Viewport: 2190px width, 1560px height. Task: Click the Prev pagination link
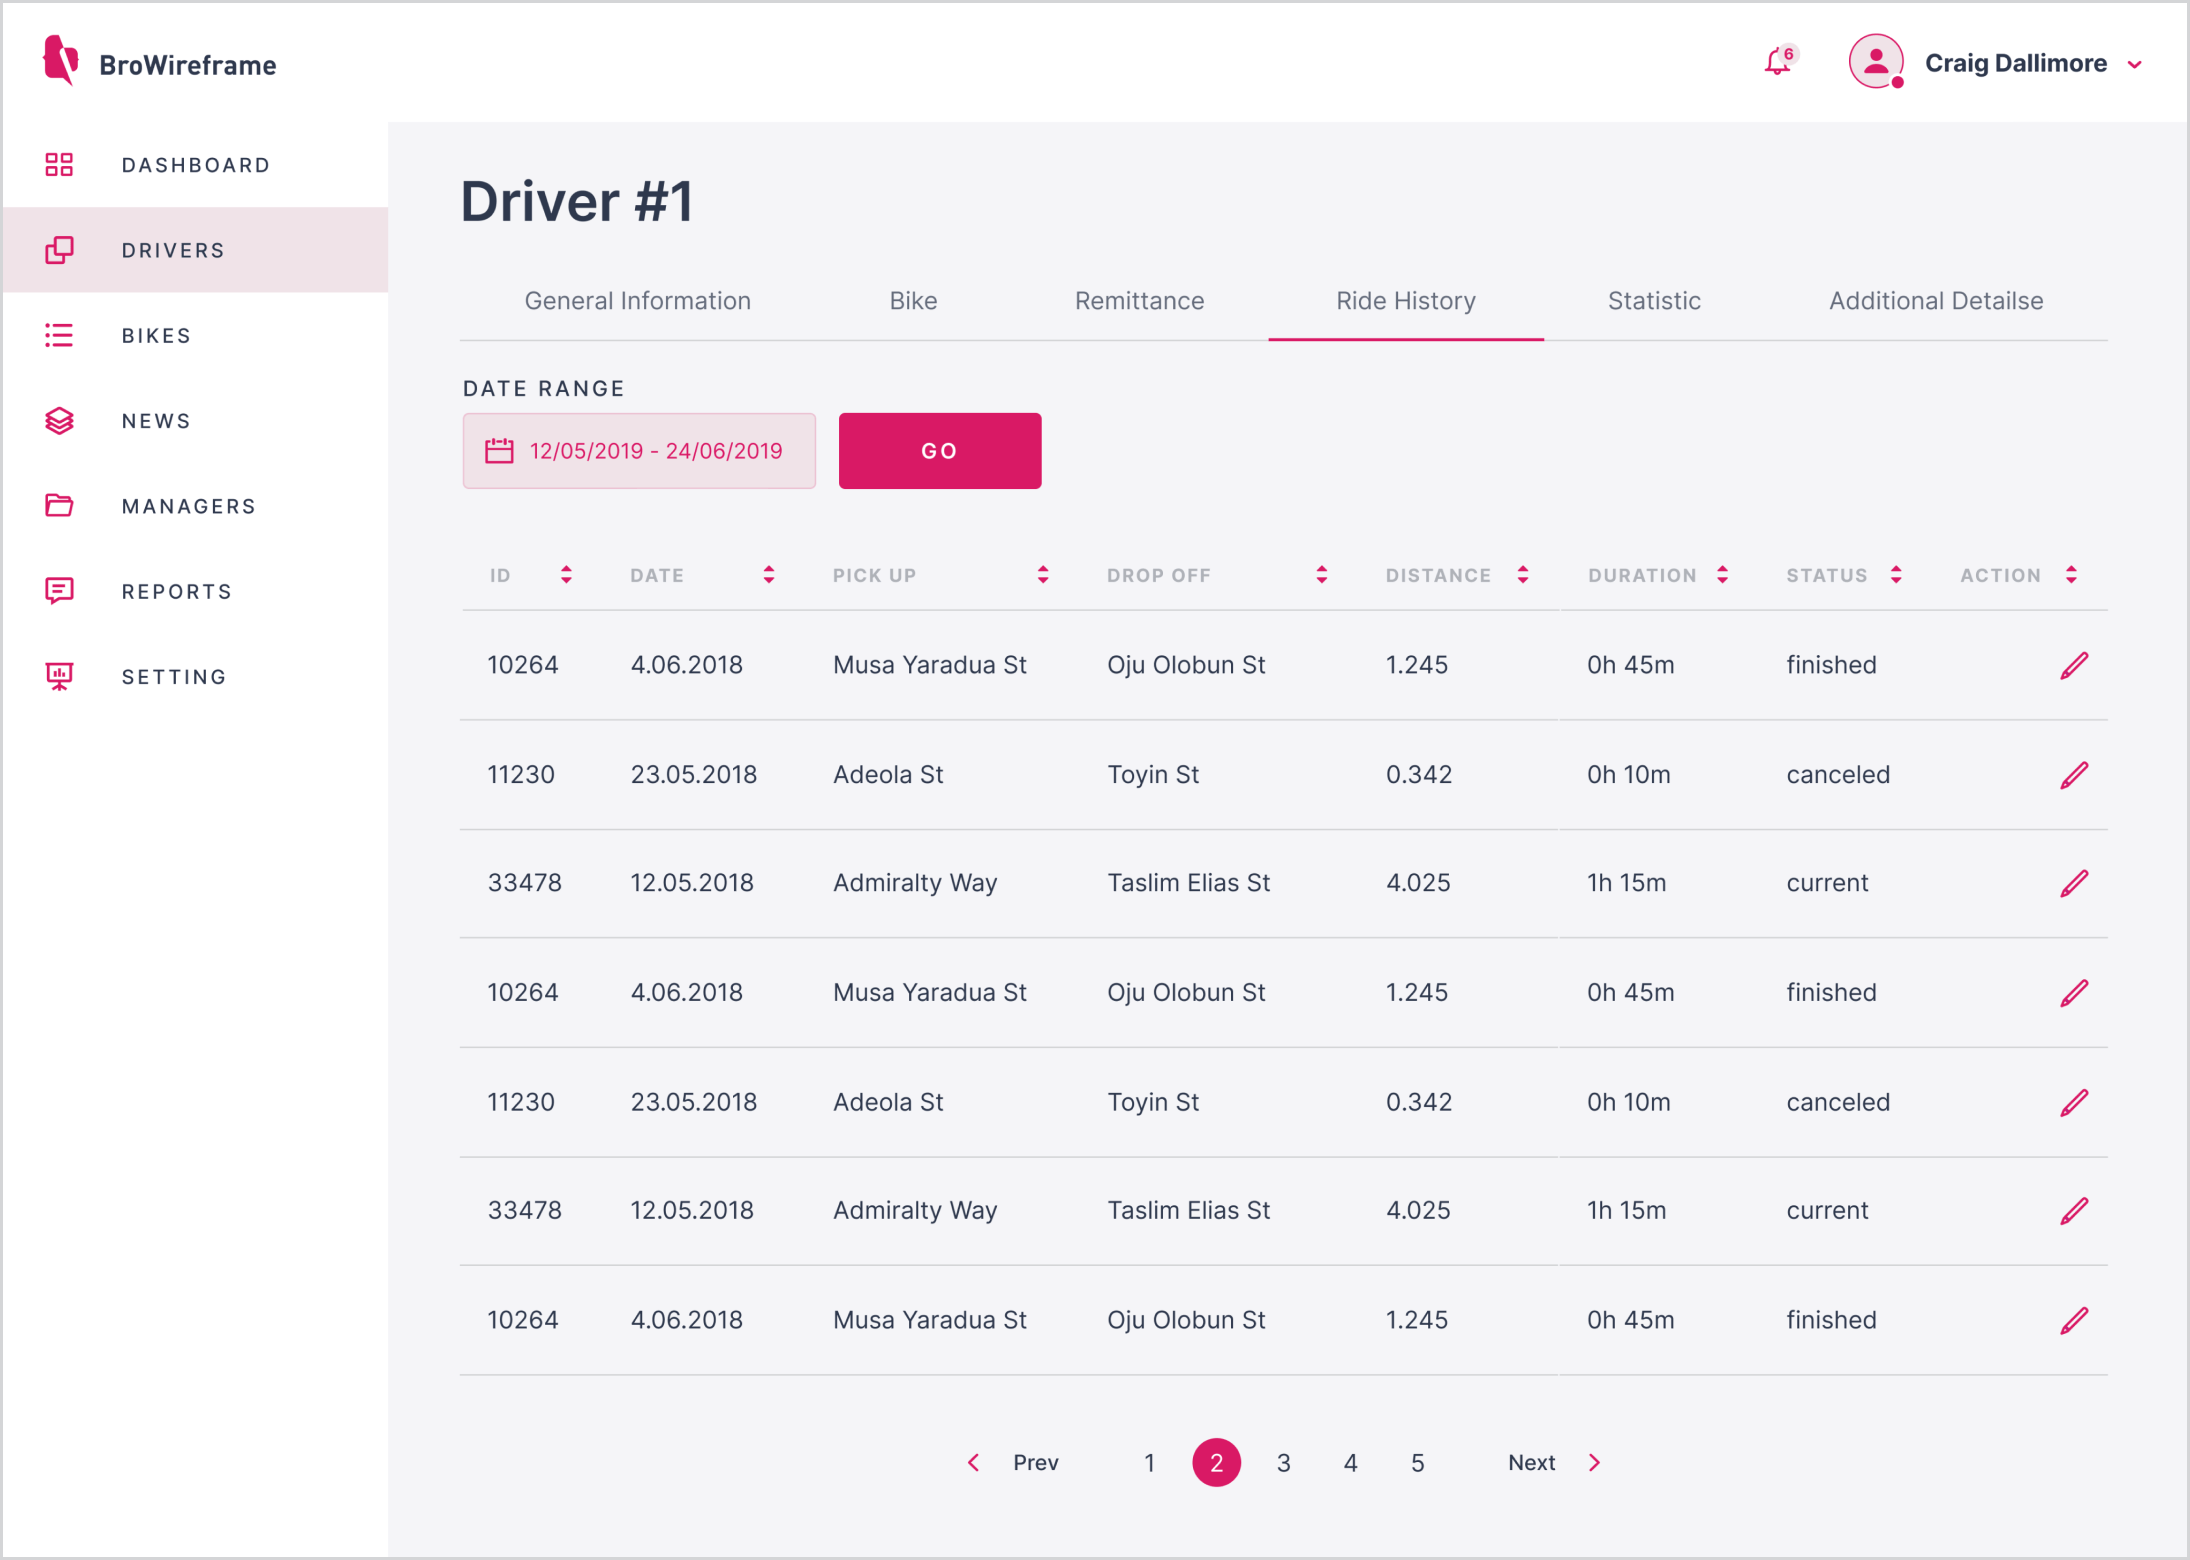tap(1035, 1463)
